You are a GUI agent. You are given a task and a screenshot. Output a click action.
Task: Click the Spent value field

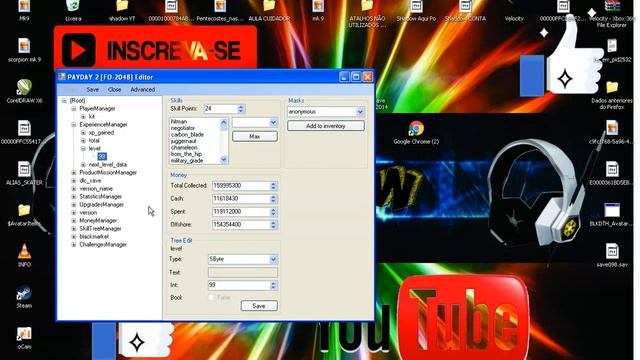click(241, 211)
